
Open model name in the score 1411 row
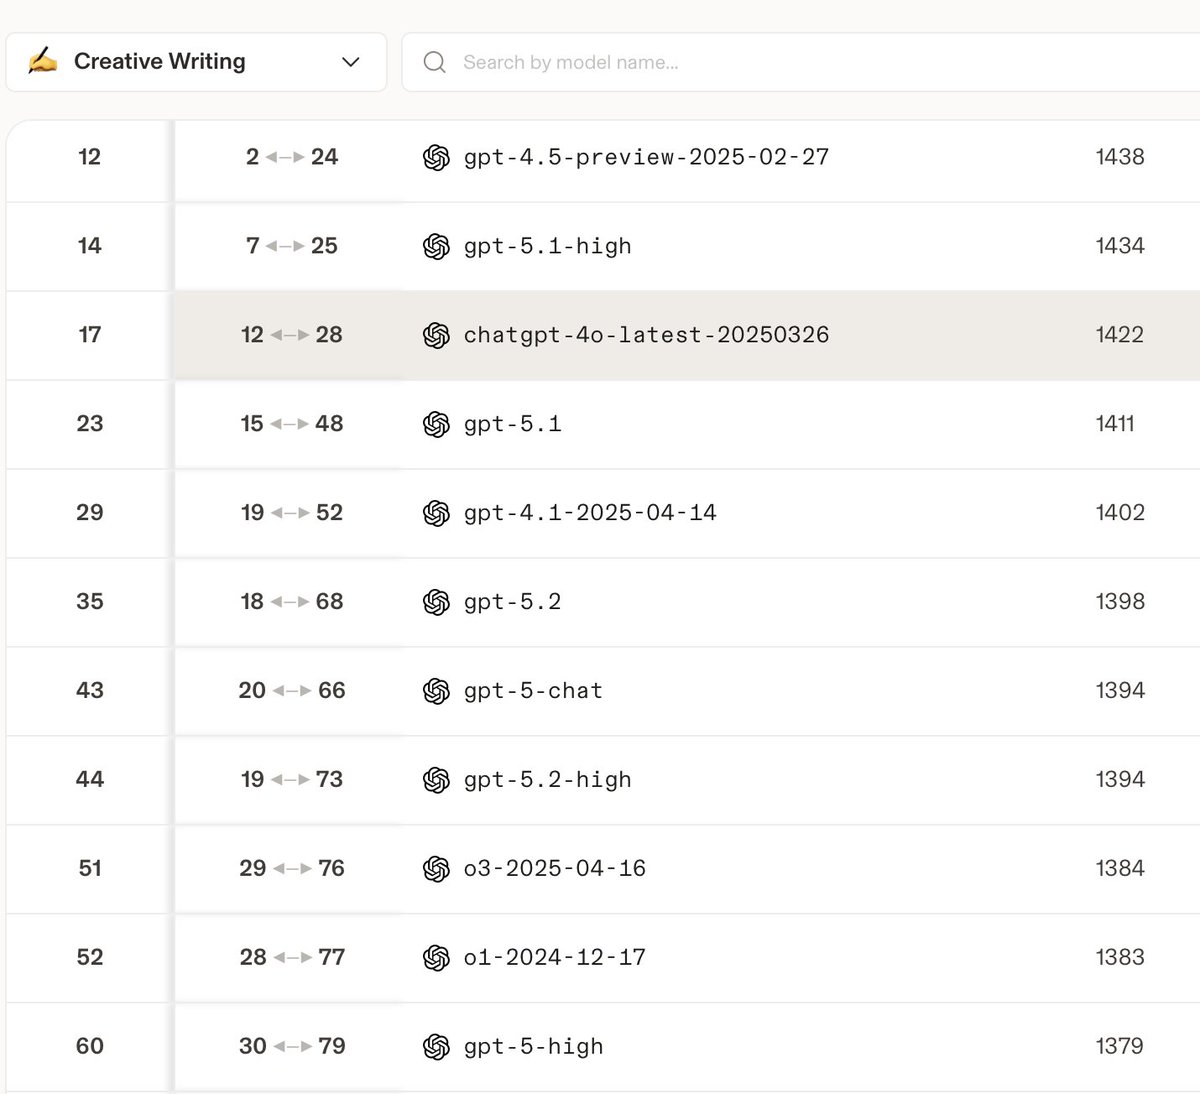(x=513, y=424)
